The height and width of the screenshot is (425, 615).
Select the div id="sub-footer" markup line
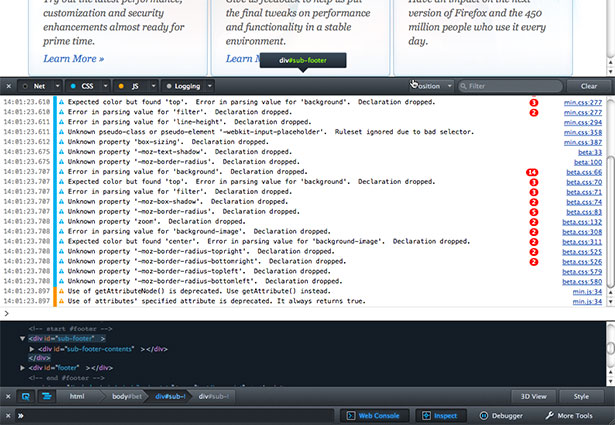(x=67, y=338)
